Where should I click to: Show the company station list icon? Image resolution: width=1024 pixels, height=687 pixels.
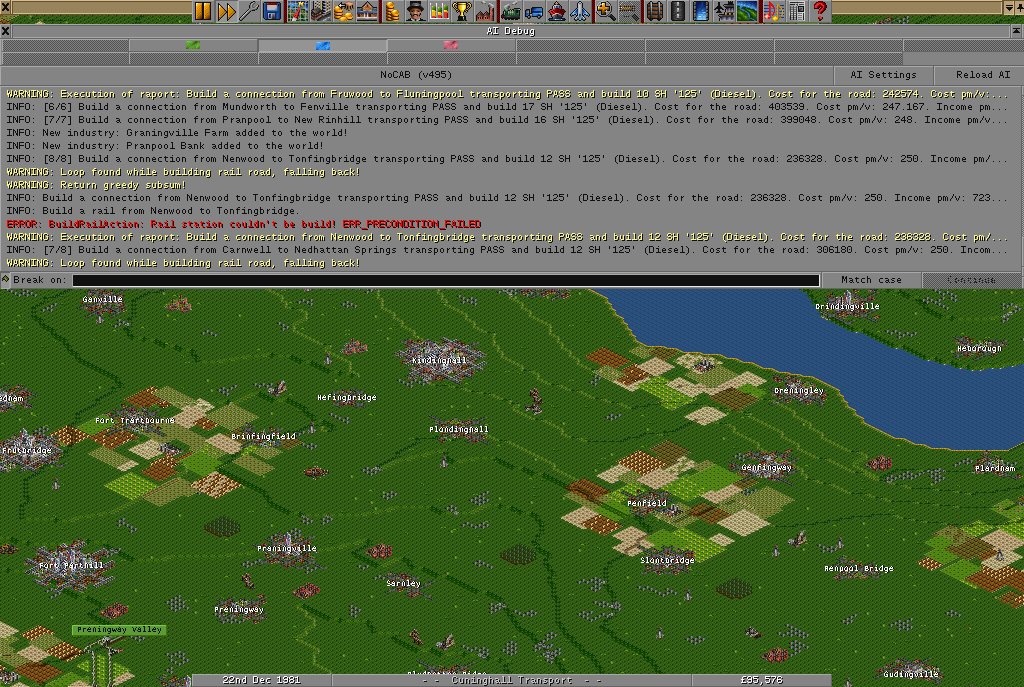[367, 11]
